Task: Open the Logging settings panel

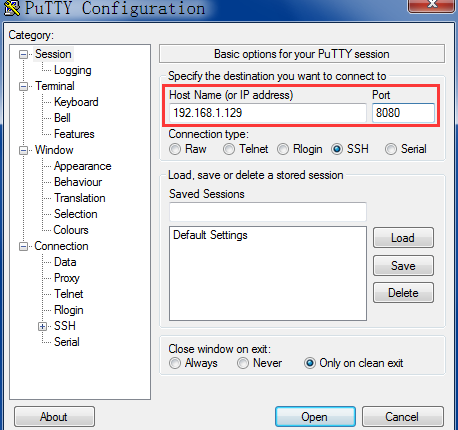Action: [73, 70]
